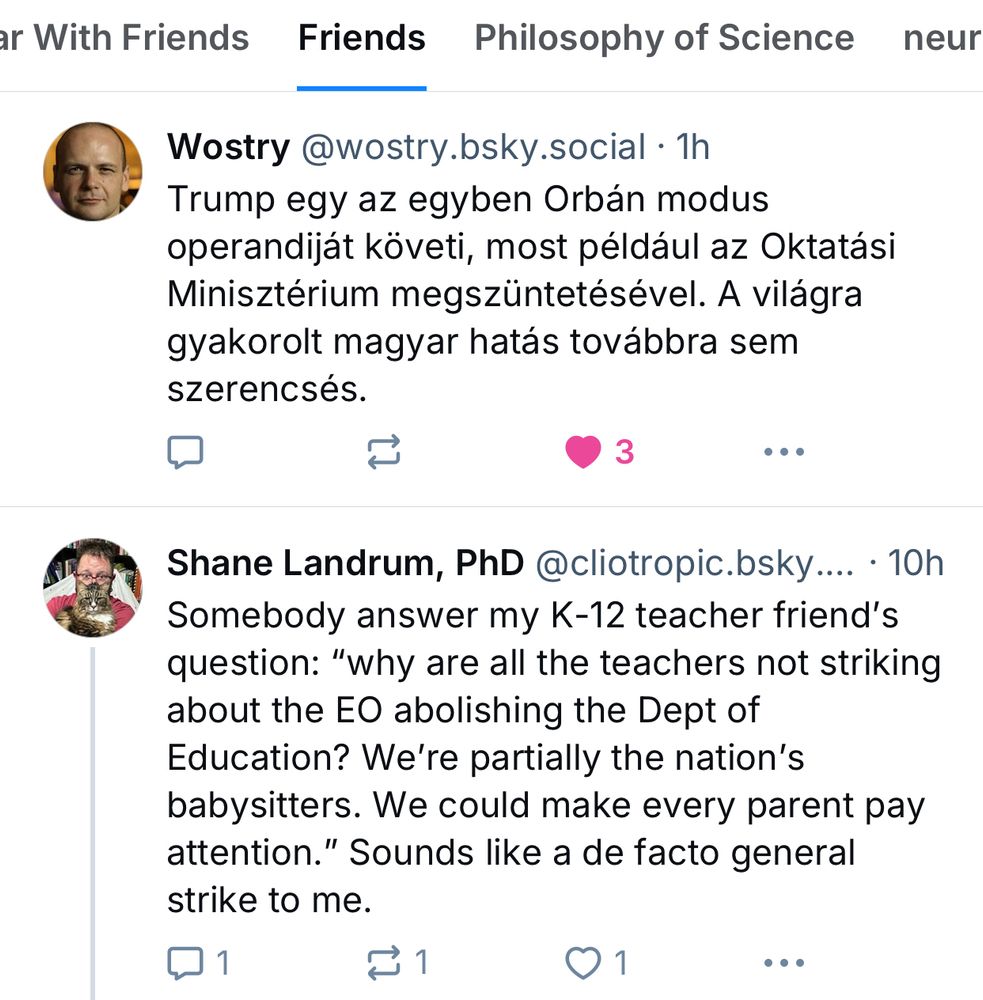The height and width of the screenshot is (1000, 983).
Task: Switch to Philosophy of Science feed tab
Action: (663, 38)
